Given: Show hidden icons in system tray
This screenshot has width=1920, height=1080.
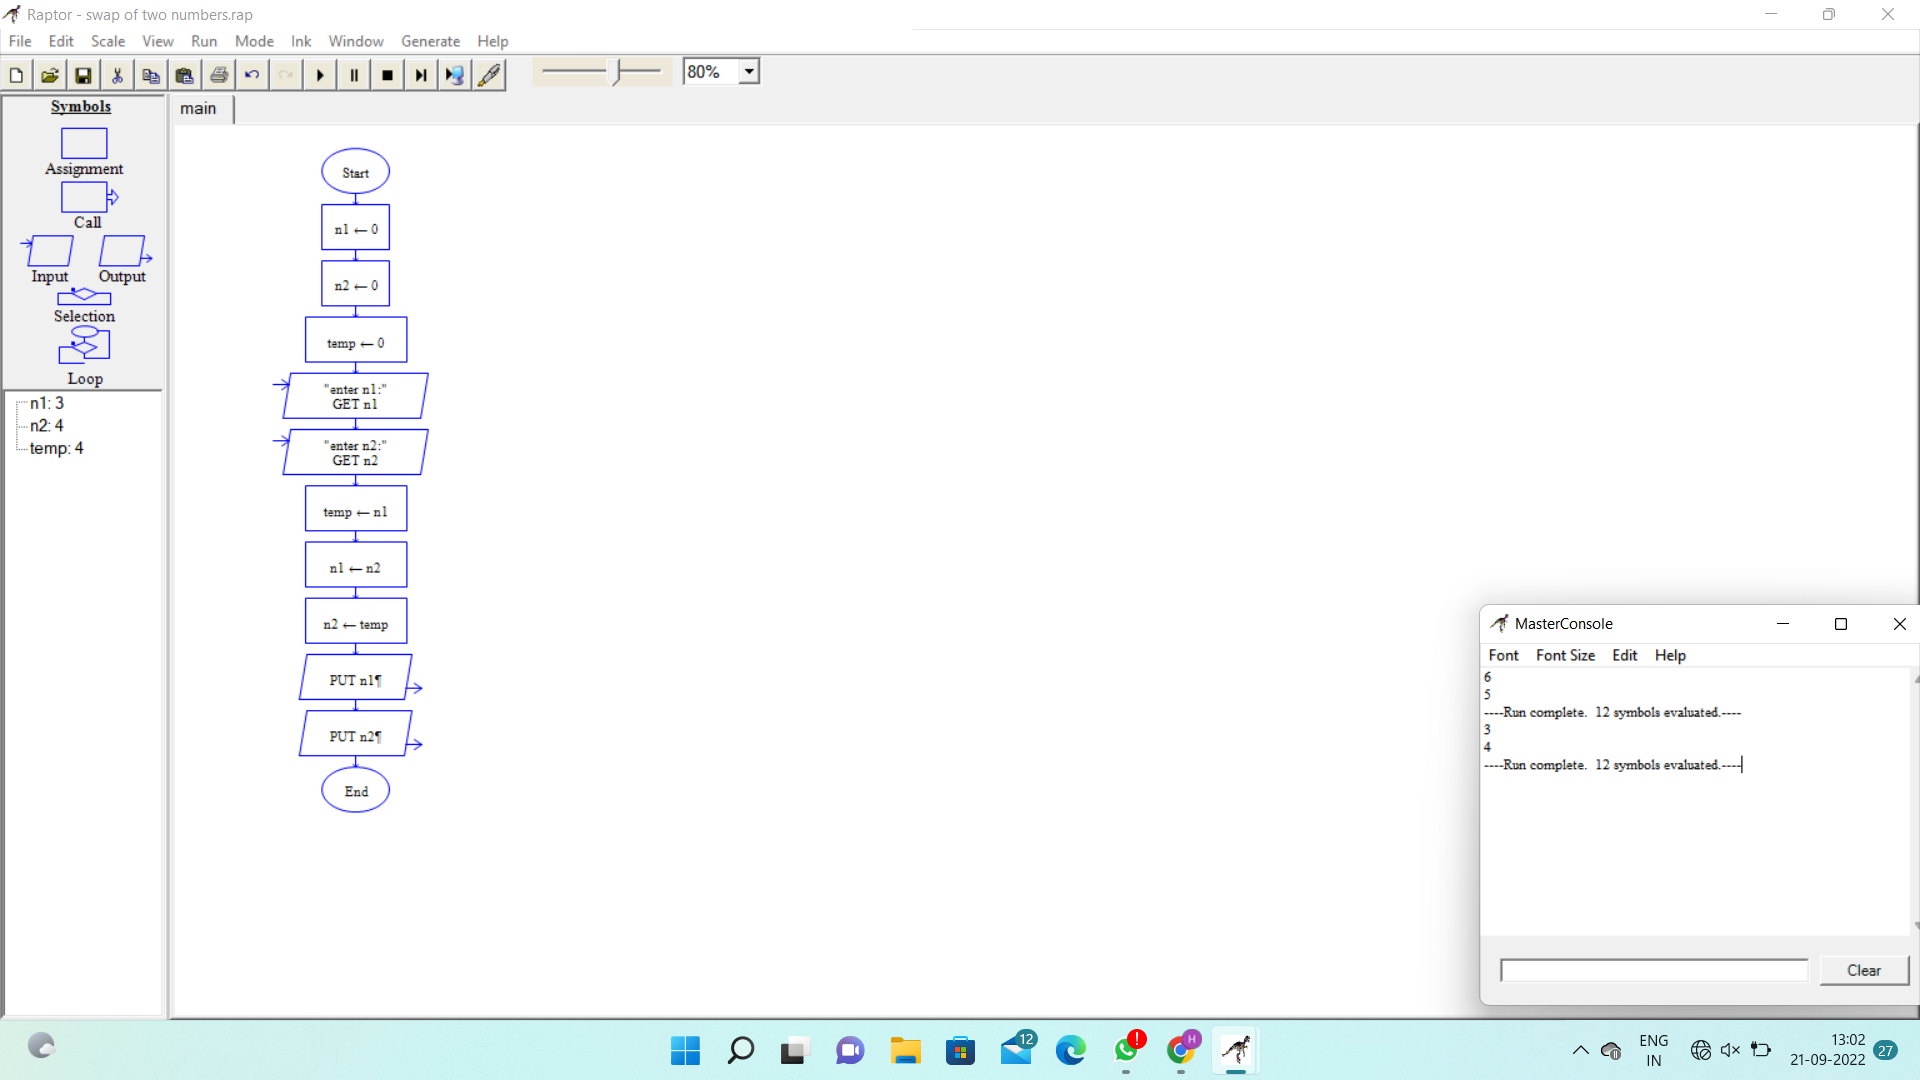Looking at the screenshot, I should [x=1580, y=1050].
